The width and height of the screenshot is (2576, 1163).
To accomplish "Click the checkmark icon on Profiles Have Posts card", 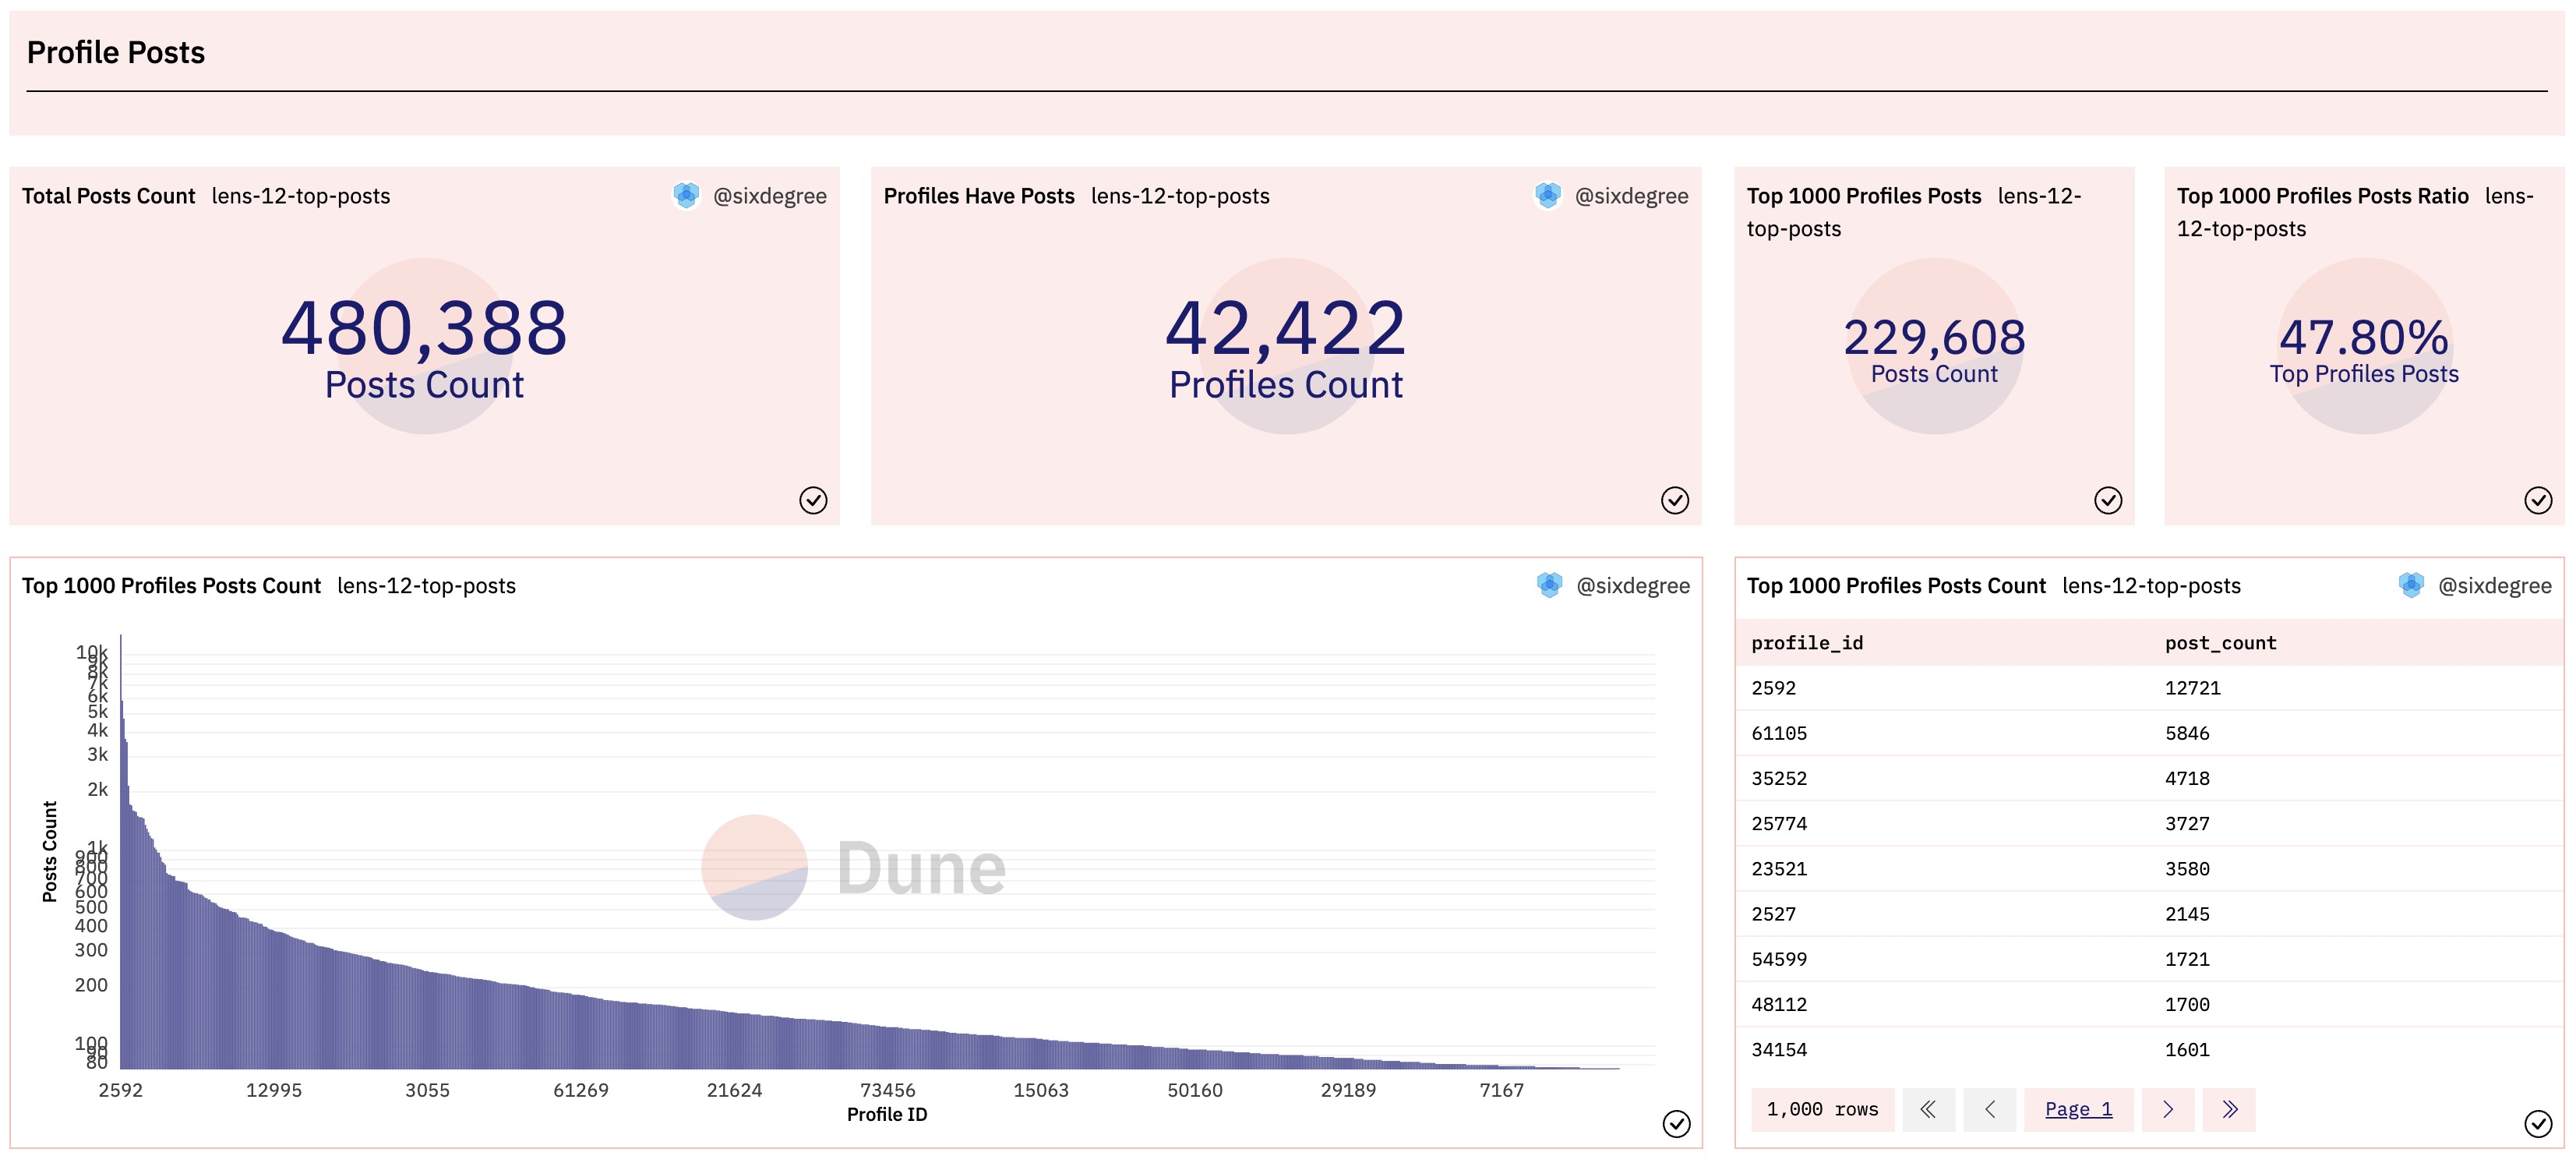I will 1675,500.
